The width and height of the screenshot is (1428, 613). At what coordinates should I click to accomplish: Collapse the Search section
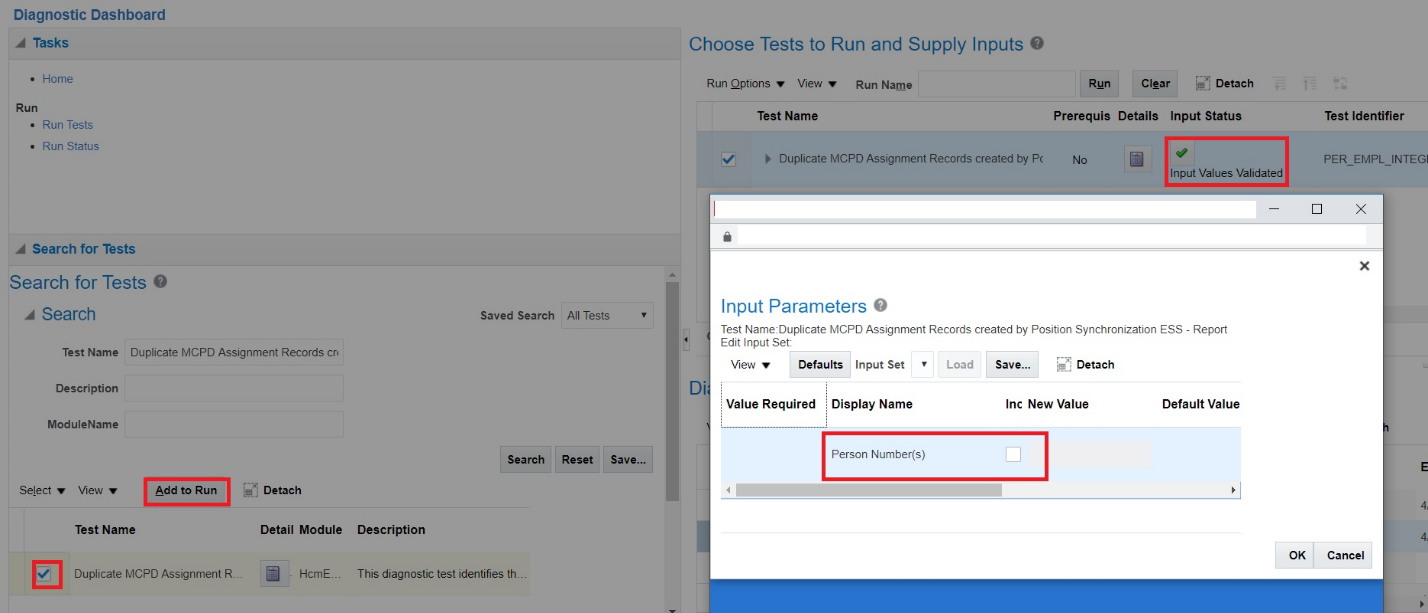click(29, 315)
